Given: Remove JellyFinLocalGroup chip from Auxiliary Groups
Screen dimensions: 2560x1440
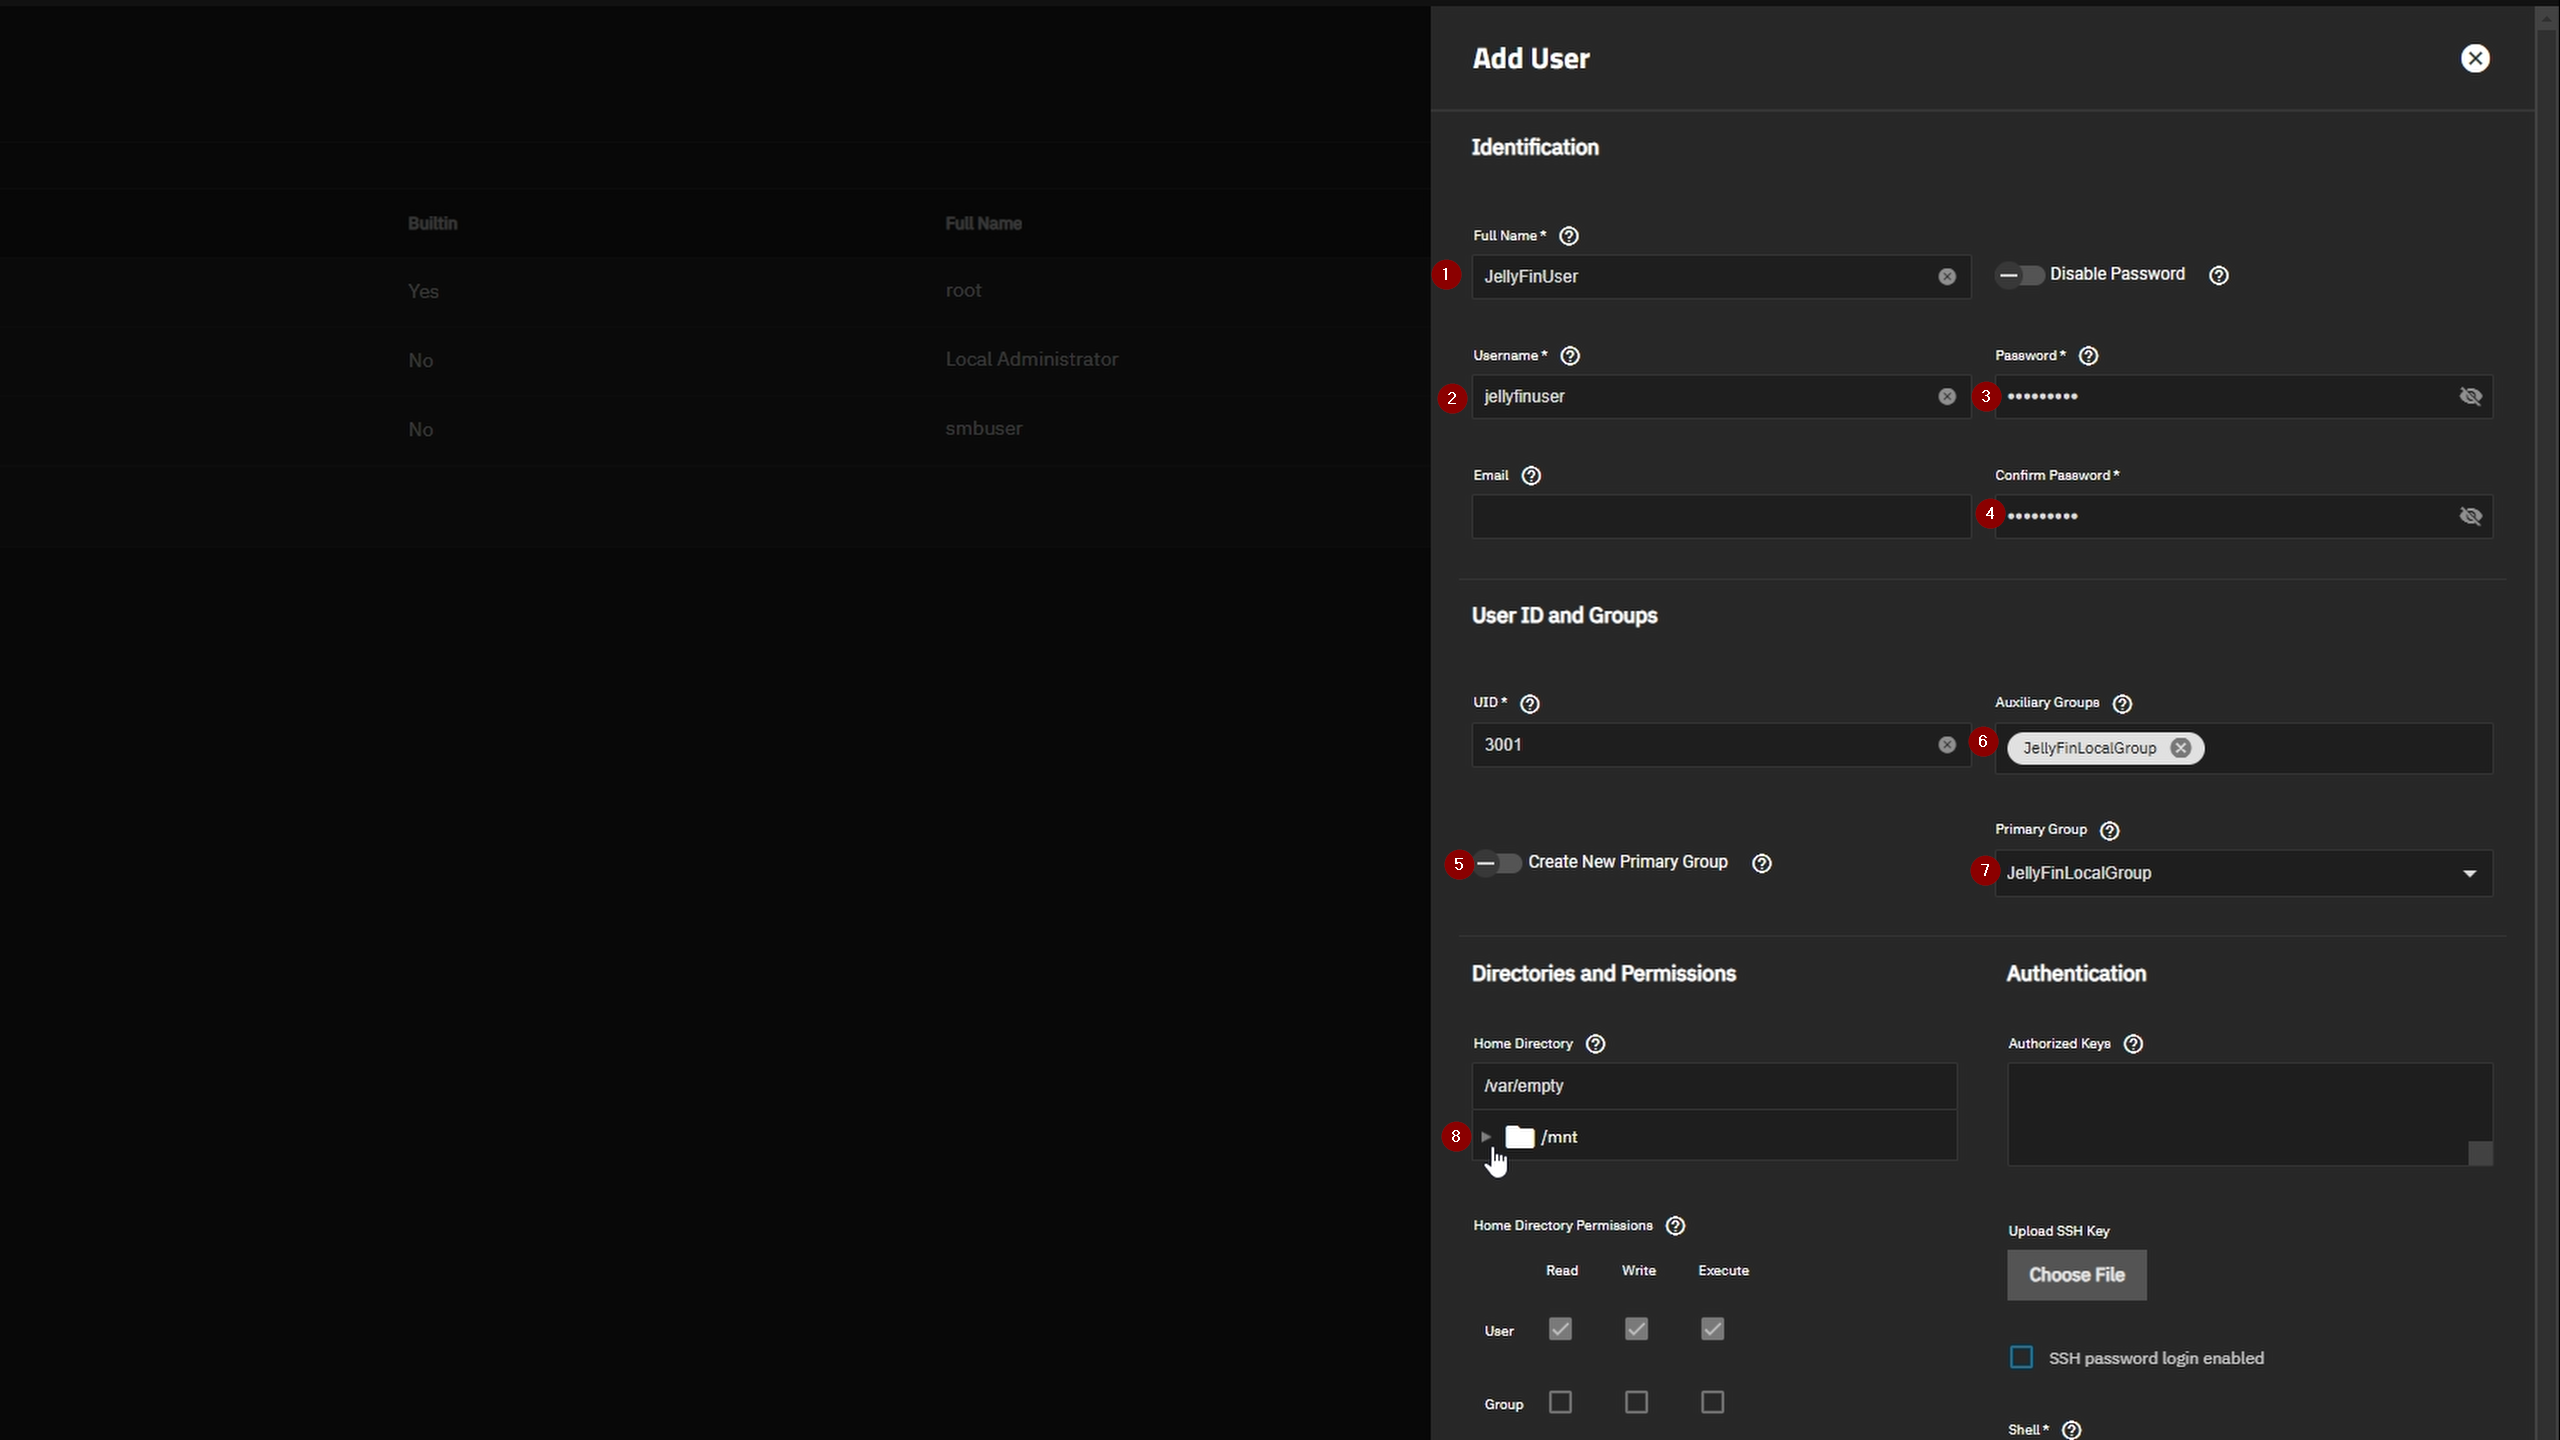Looking at the screenshot, I should 2180,748.
